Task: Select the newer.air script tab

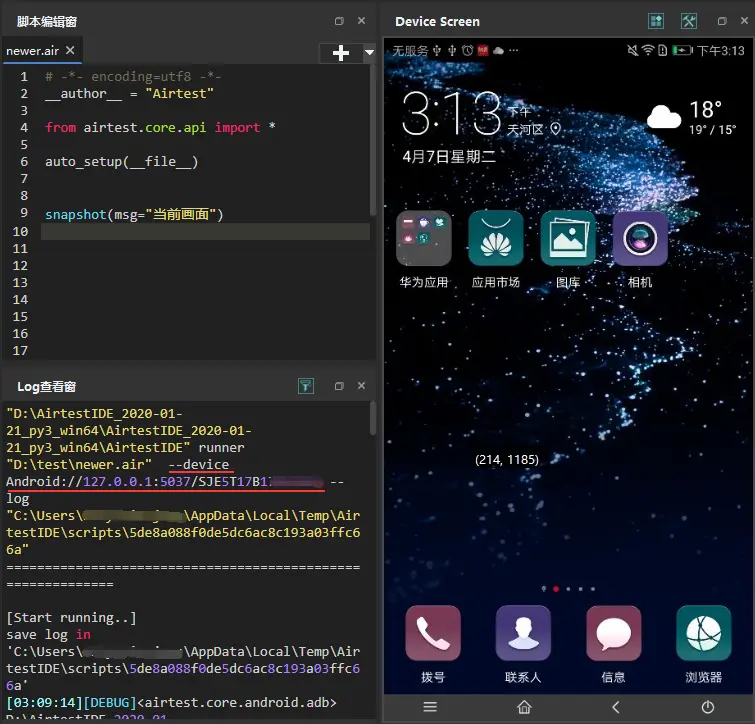Action: [32, 51]
